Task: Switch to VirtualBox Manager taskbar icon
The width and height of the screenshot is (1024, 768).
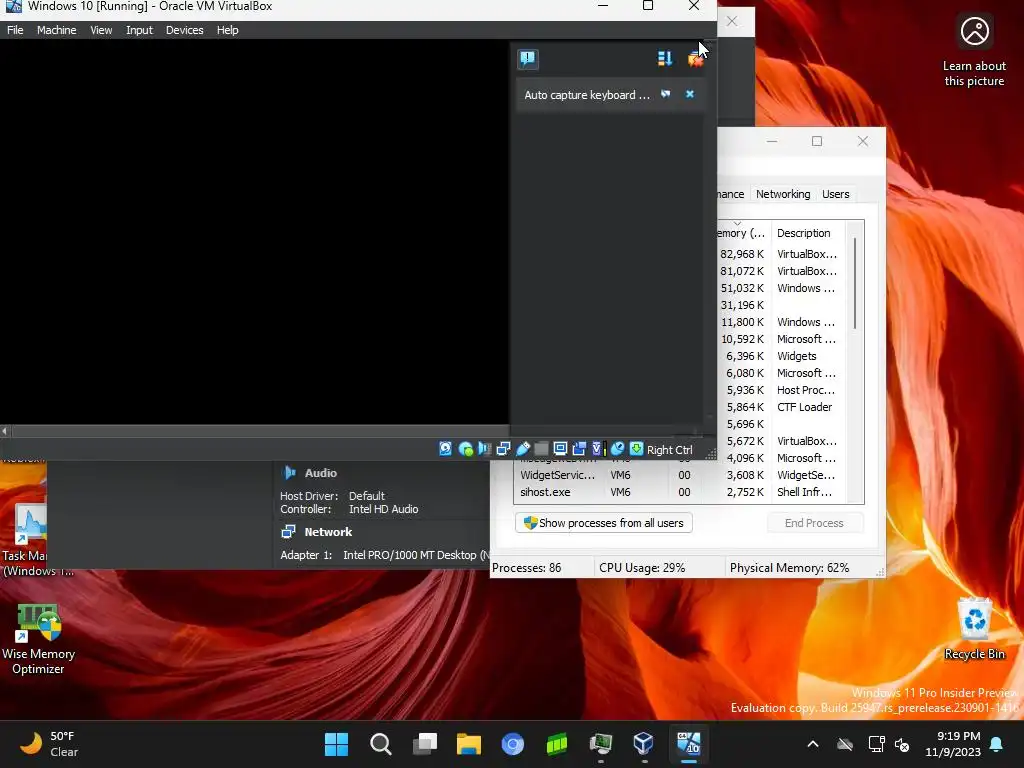Action: pyautogui.click(x=644, y=744)
